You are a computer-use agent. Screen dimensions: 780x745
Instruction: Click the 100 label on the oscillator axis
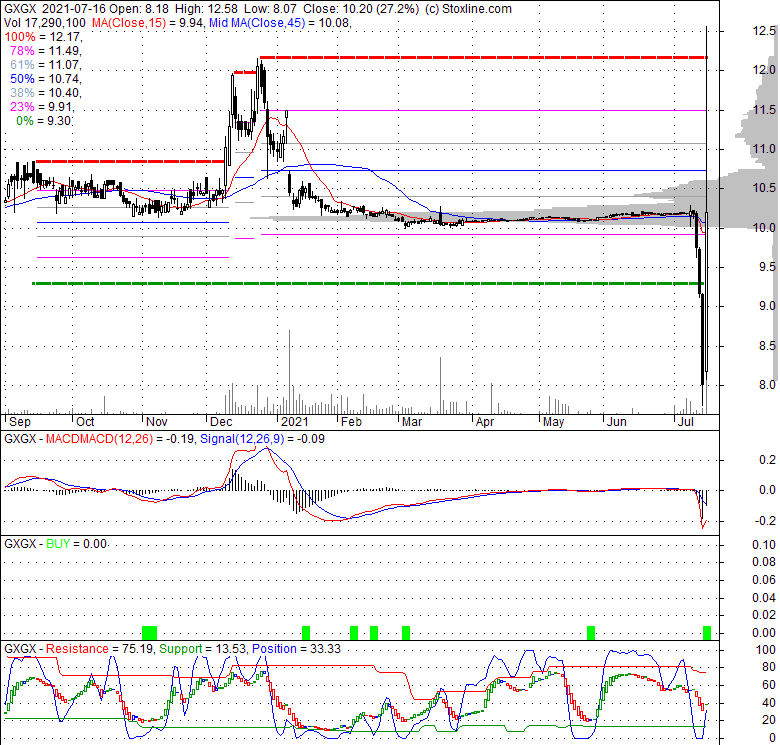point(766,650)
